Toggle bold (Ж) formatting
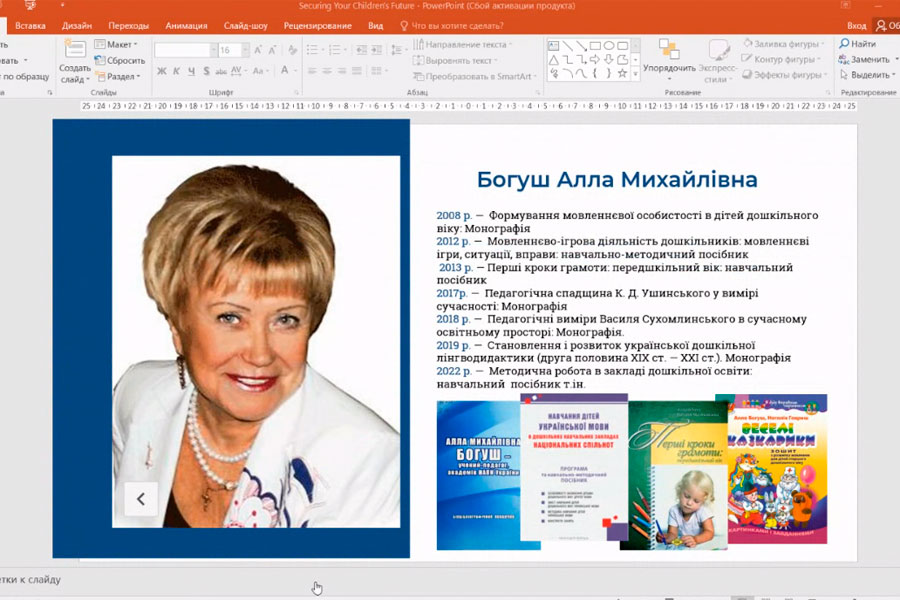The width and height of the screenshot is (900, 600). point(162,71)
